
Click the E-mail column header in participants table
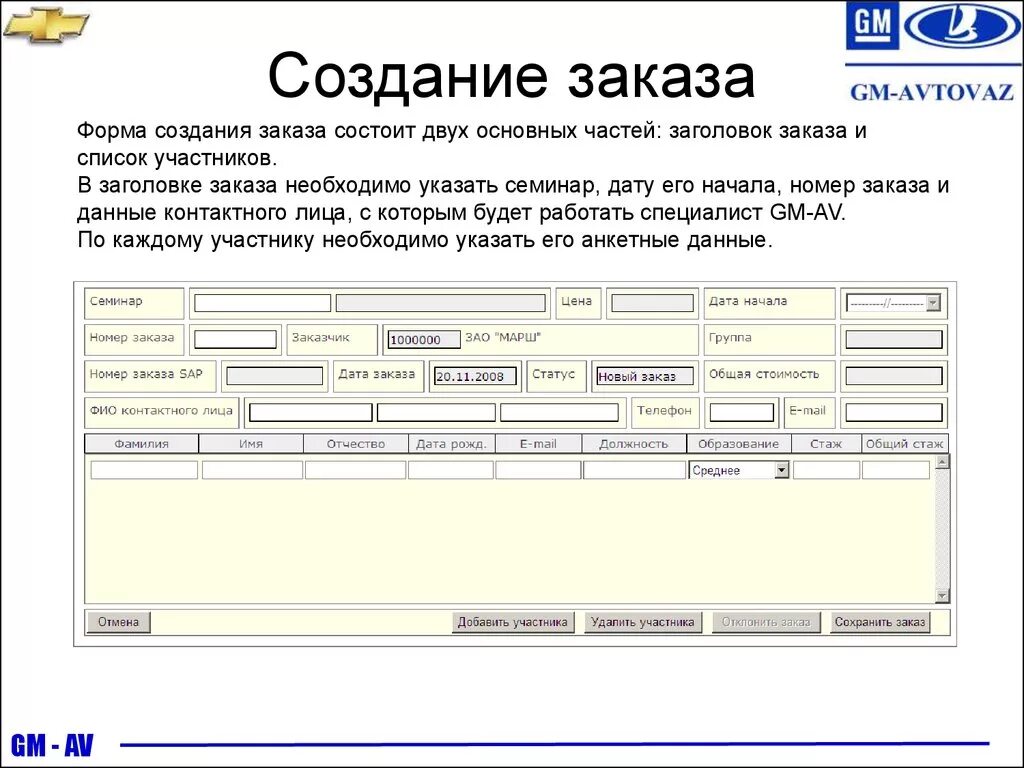click(x=538, y=444)
